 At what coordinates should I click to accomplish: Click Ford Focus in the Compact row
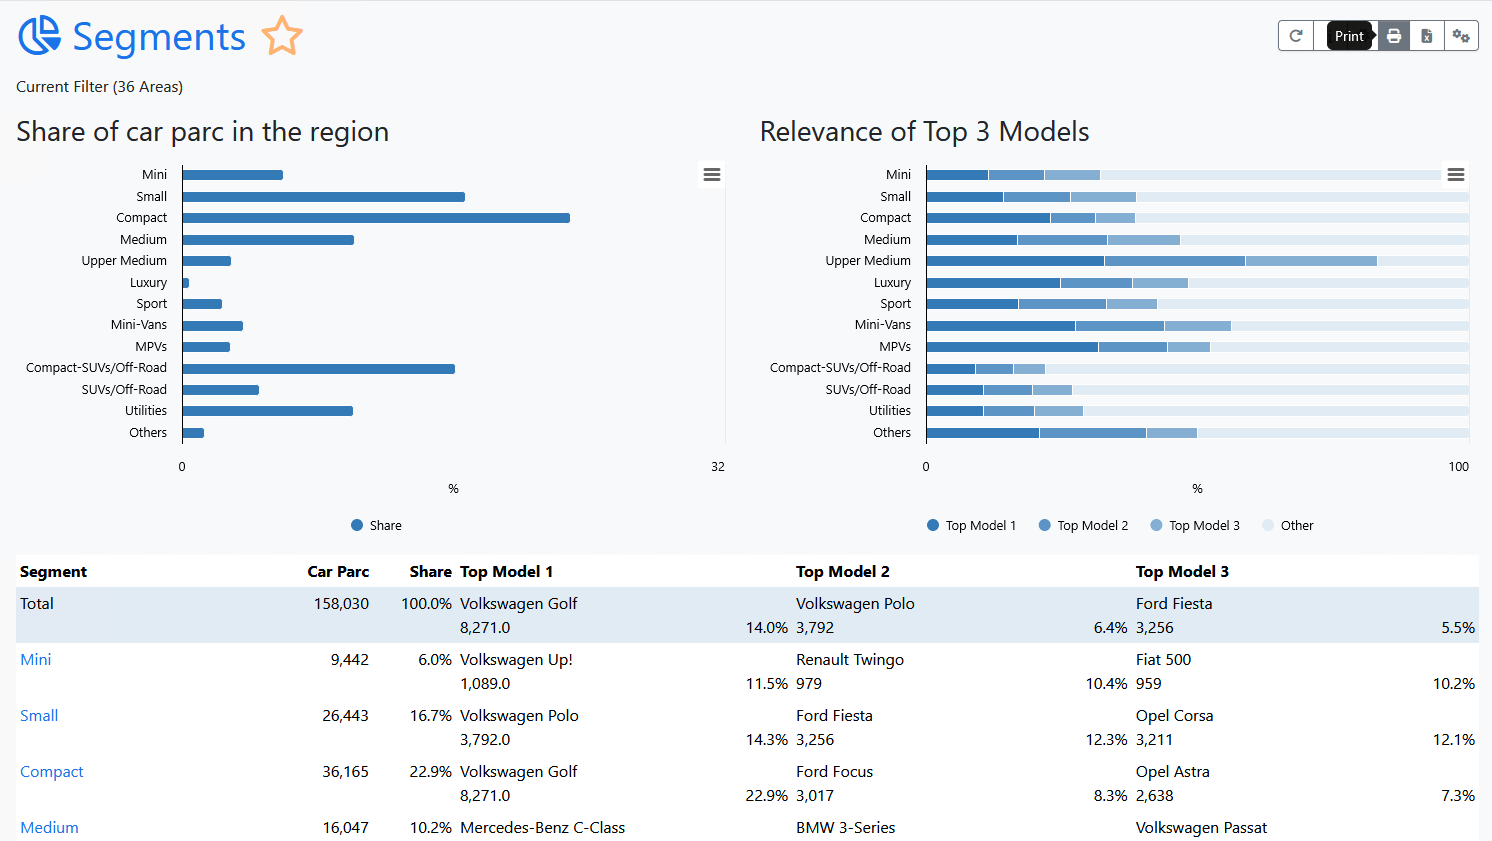pos(835,772)
